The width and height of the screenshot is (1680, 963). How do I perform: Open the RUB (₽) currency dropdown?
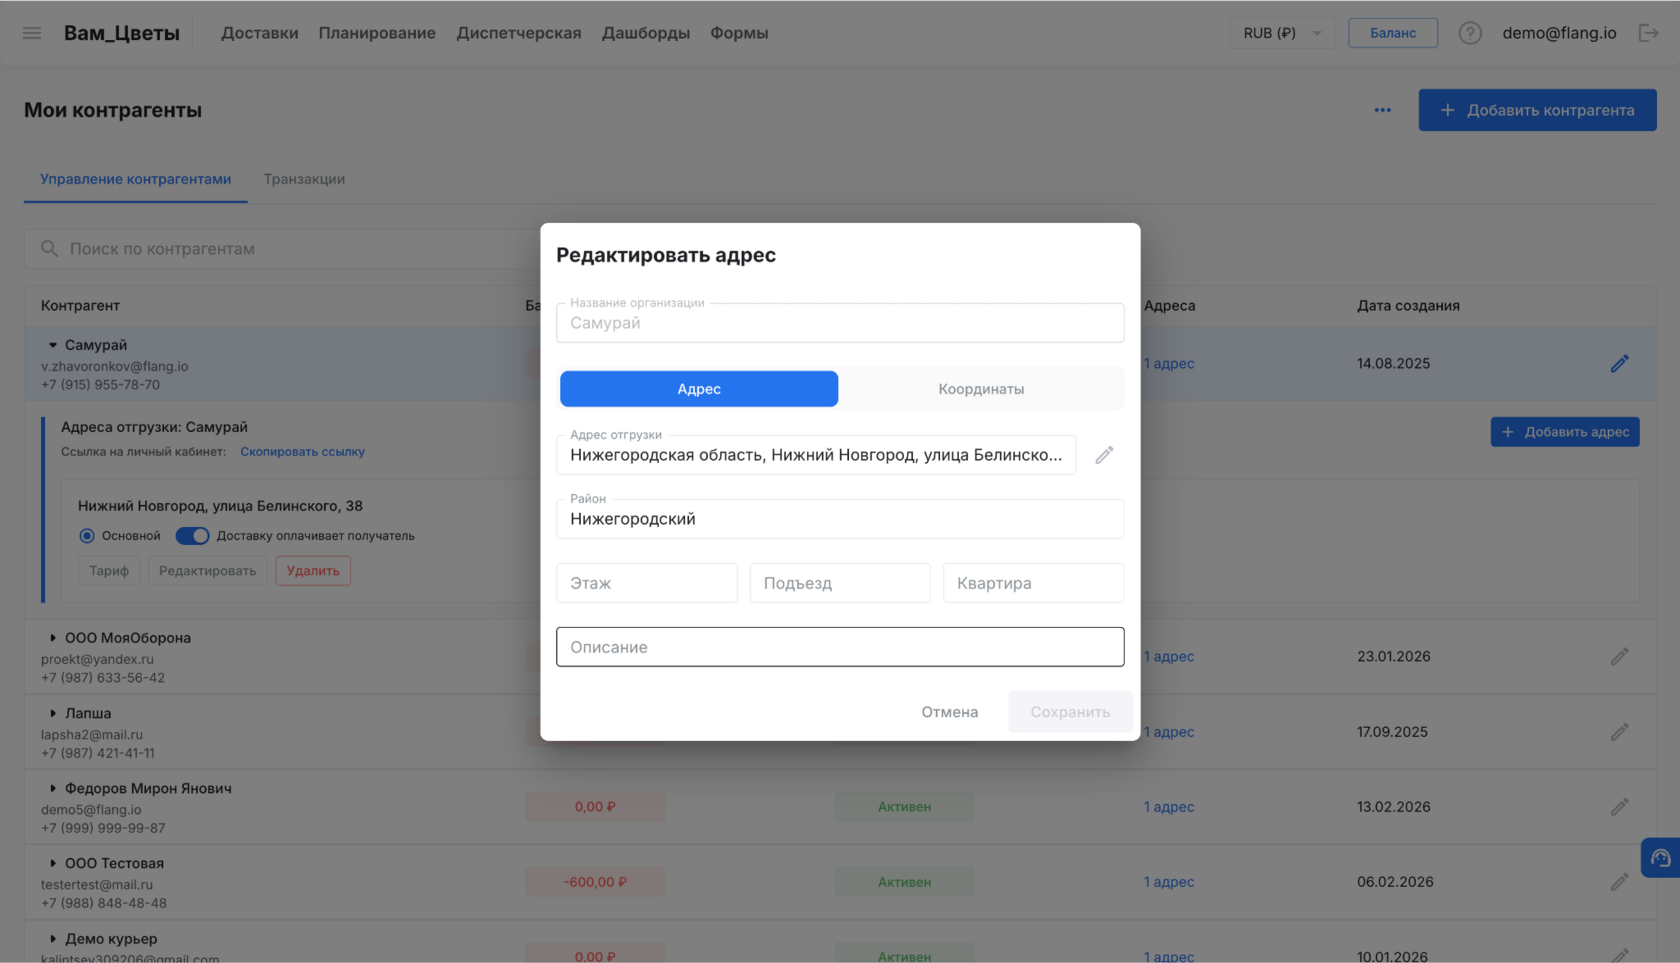click(x=1282, y=33)
